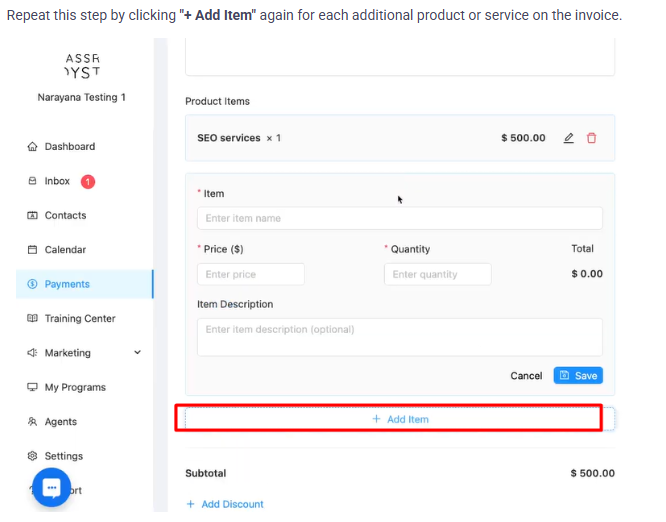Open the chat widget bubble
666x522 pixels.
[x=51, y=487]
